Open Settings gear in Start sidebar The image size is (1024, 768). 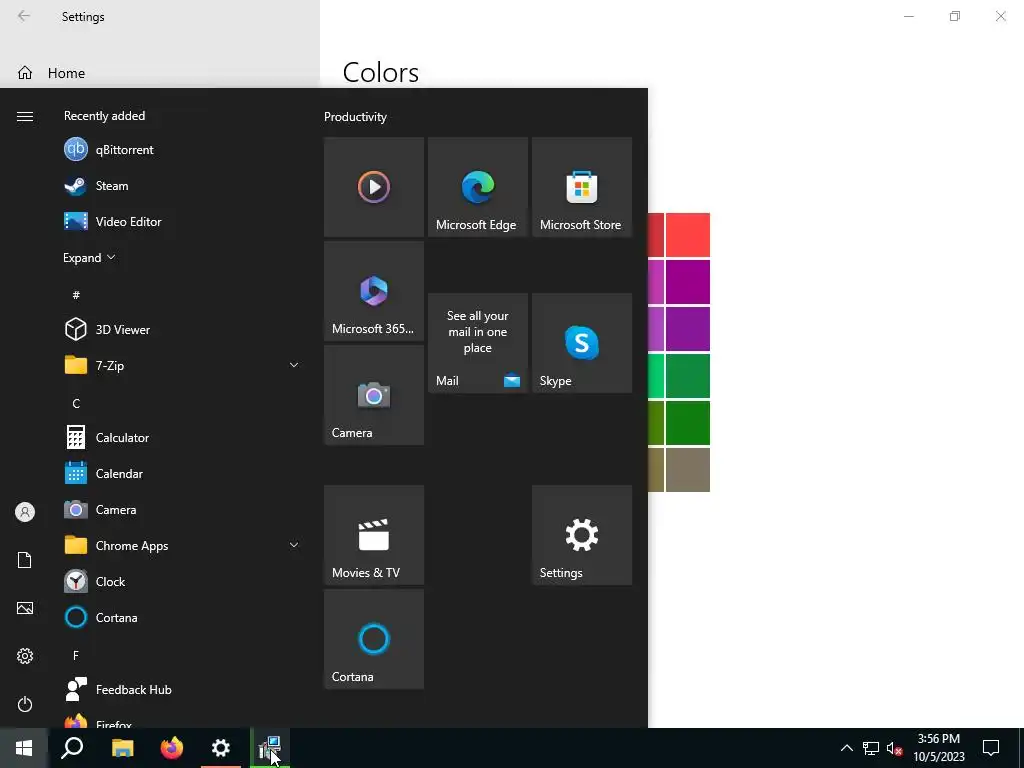coord(25,656)
